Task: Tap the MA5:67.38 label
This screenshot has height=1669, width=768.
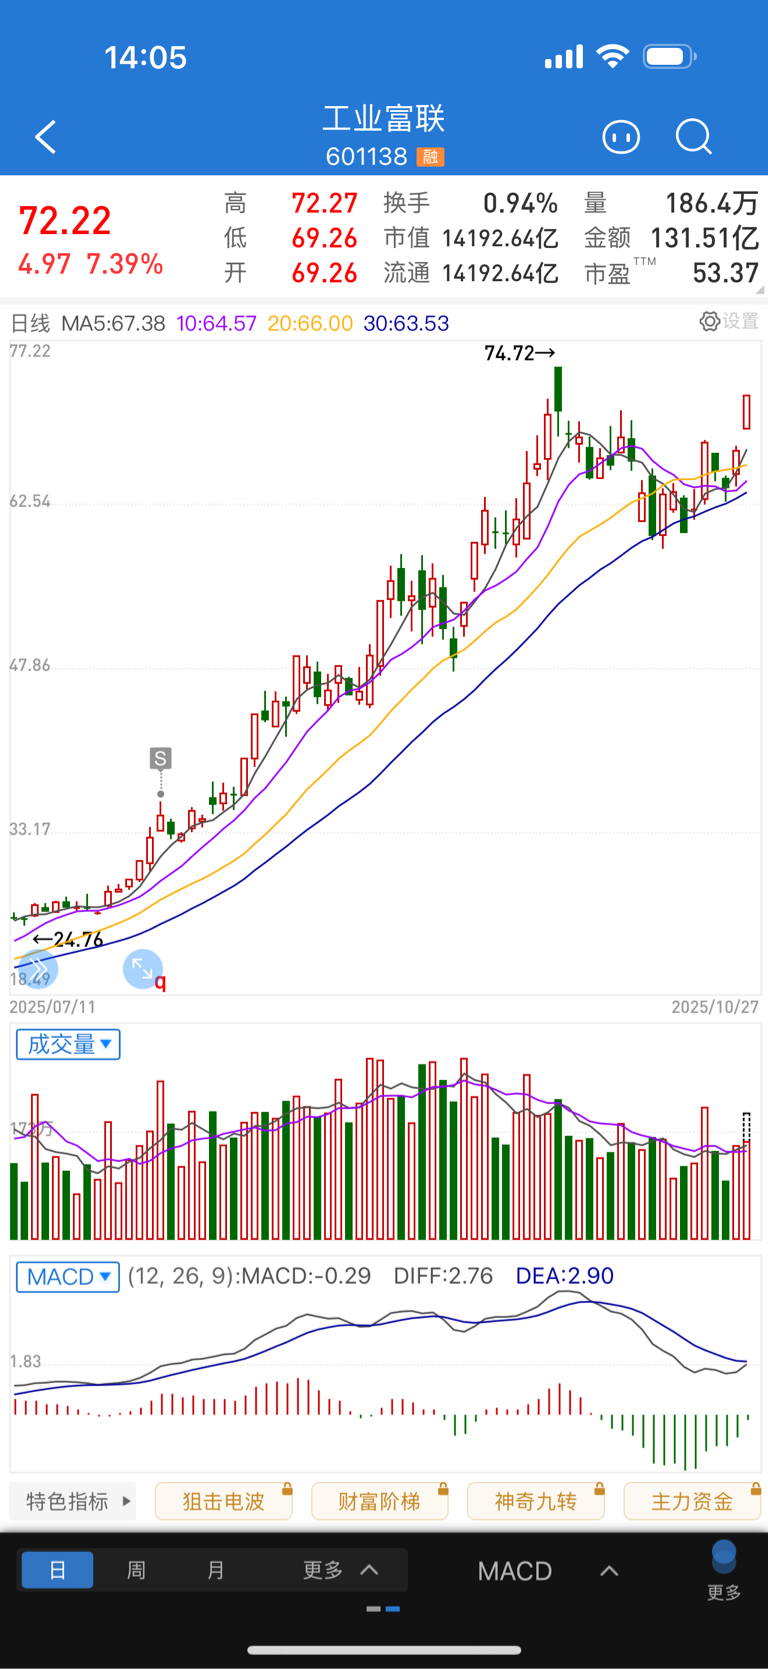Action: (113, 323)
